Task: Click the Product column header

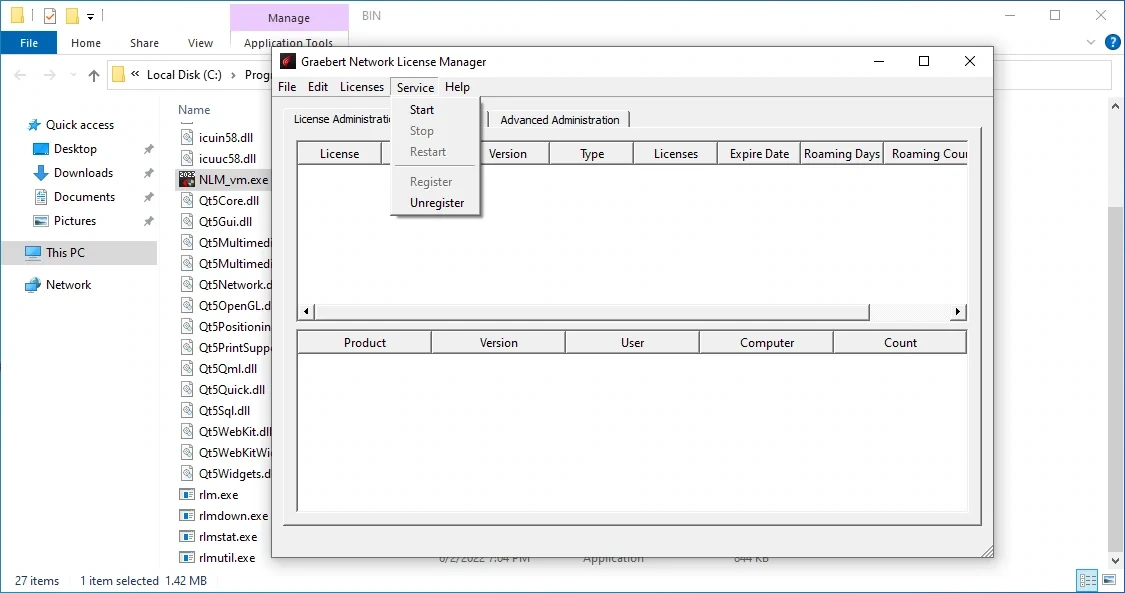Action: tap(364, 343)
